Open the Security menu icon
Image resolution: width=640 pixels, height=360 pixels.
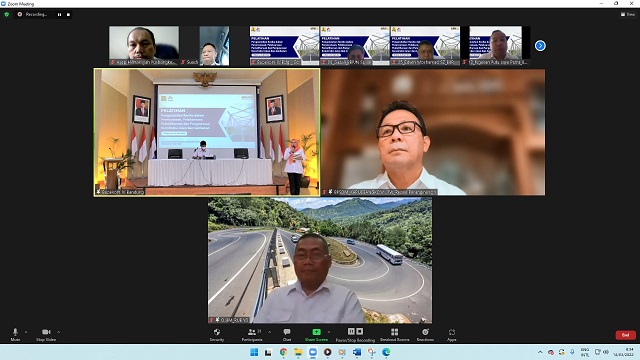(217, 335)
